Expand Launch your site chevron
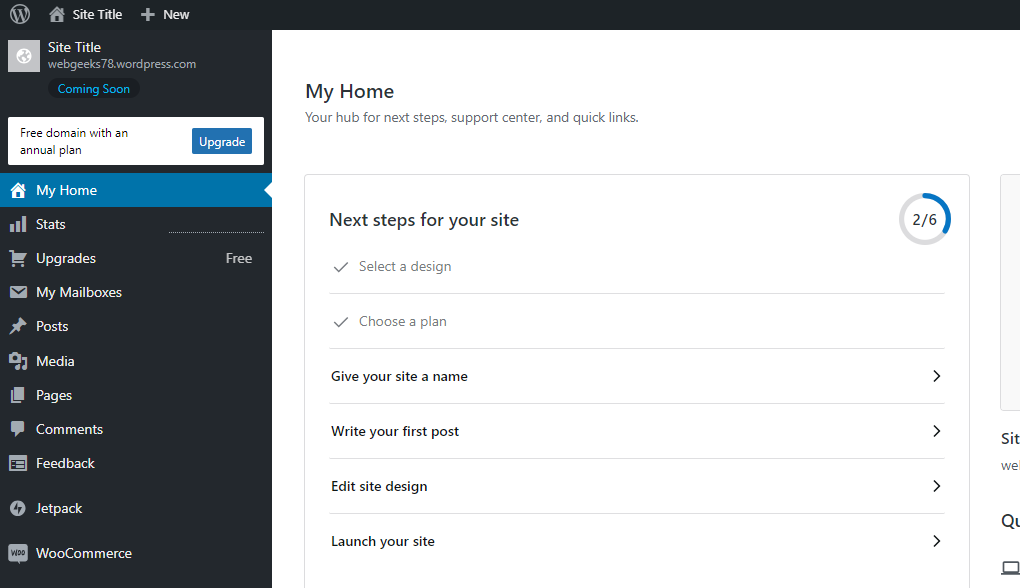 point(936,541)
